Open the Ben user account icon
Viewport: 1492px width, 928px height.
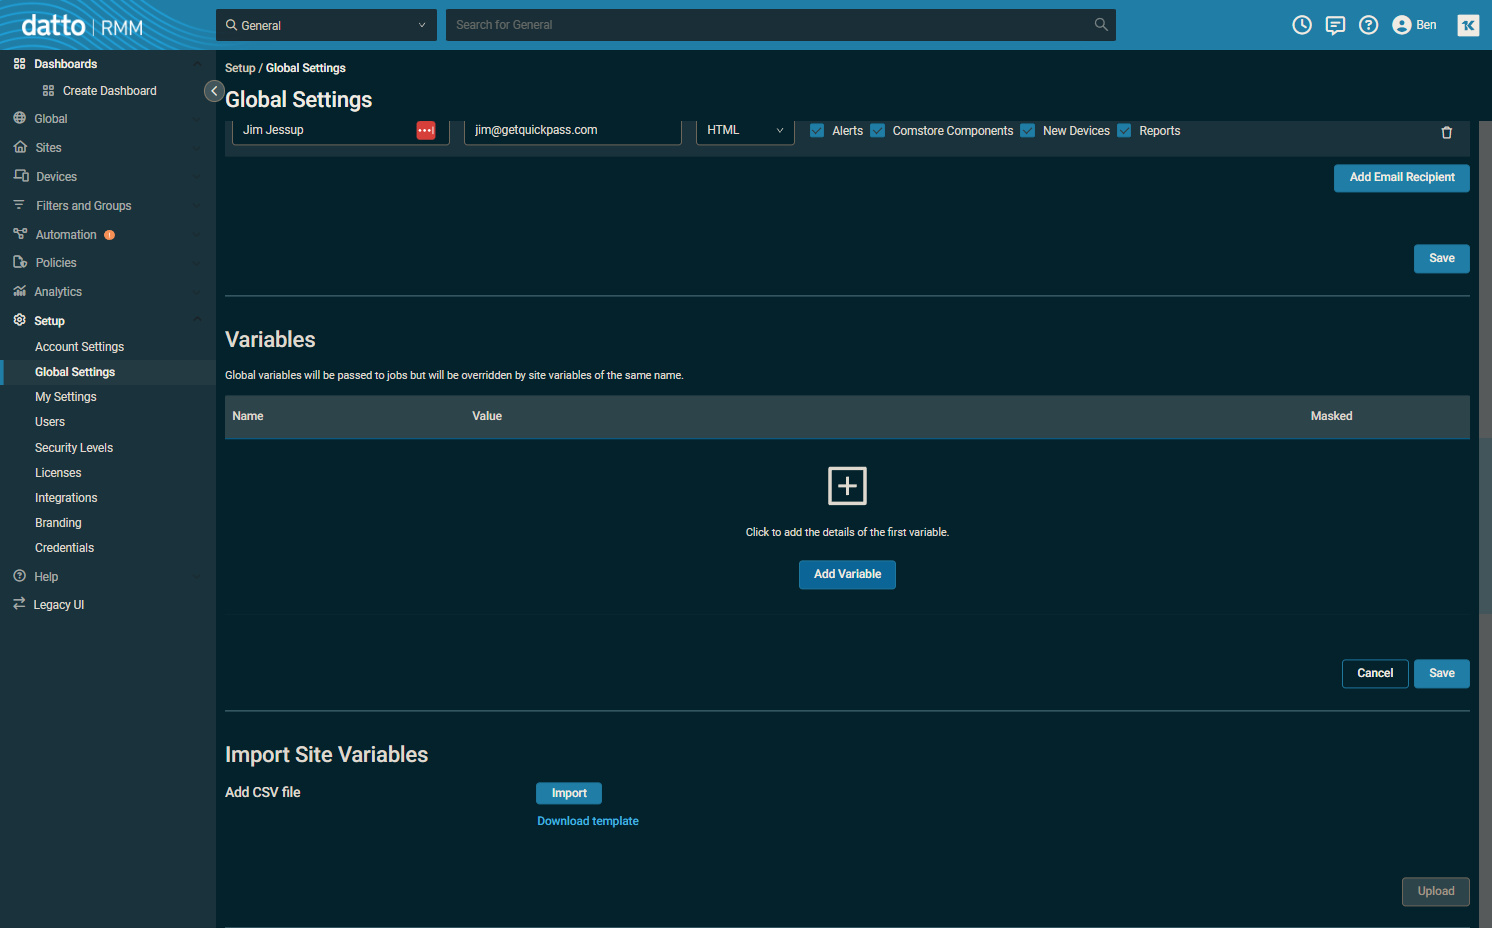1402,25
